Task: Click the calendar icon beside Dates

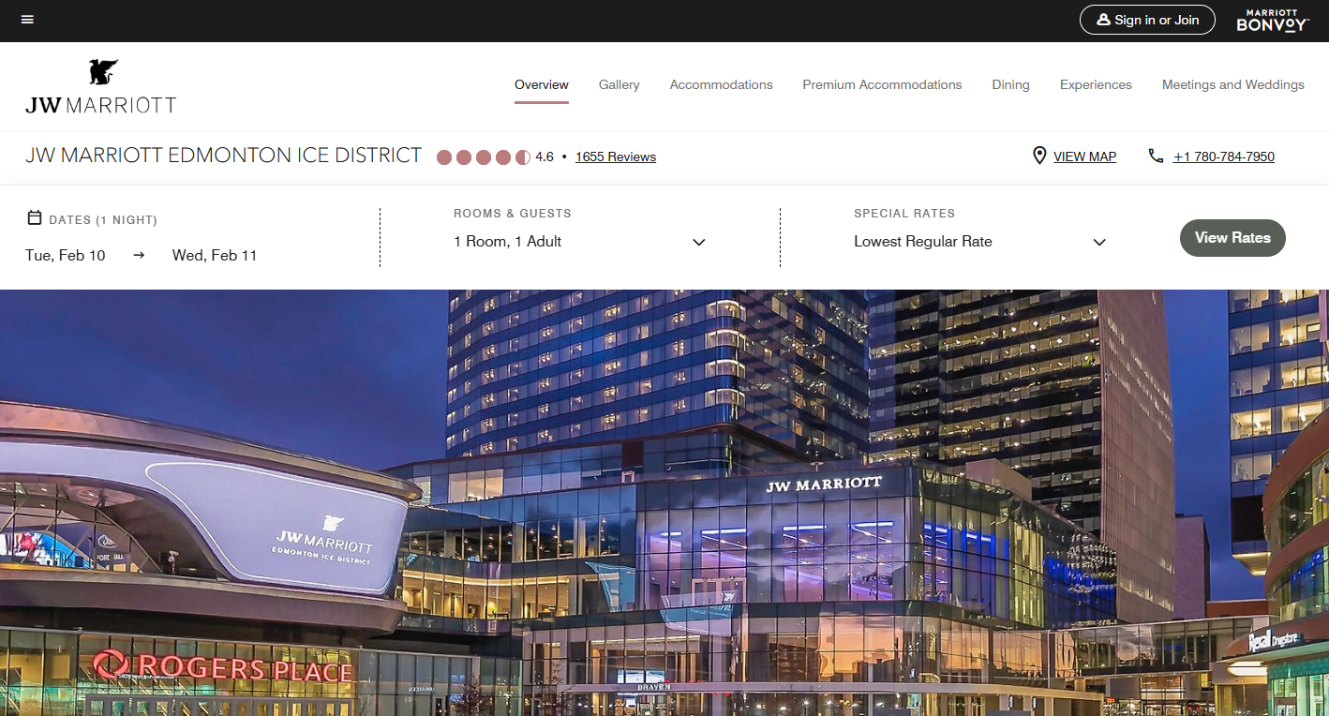Action: point(34,218)
